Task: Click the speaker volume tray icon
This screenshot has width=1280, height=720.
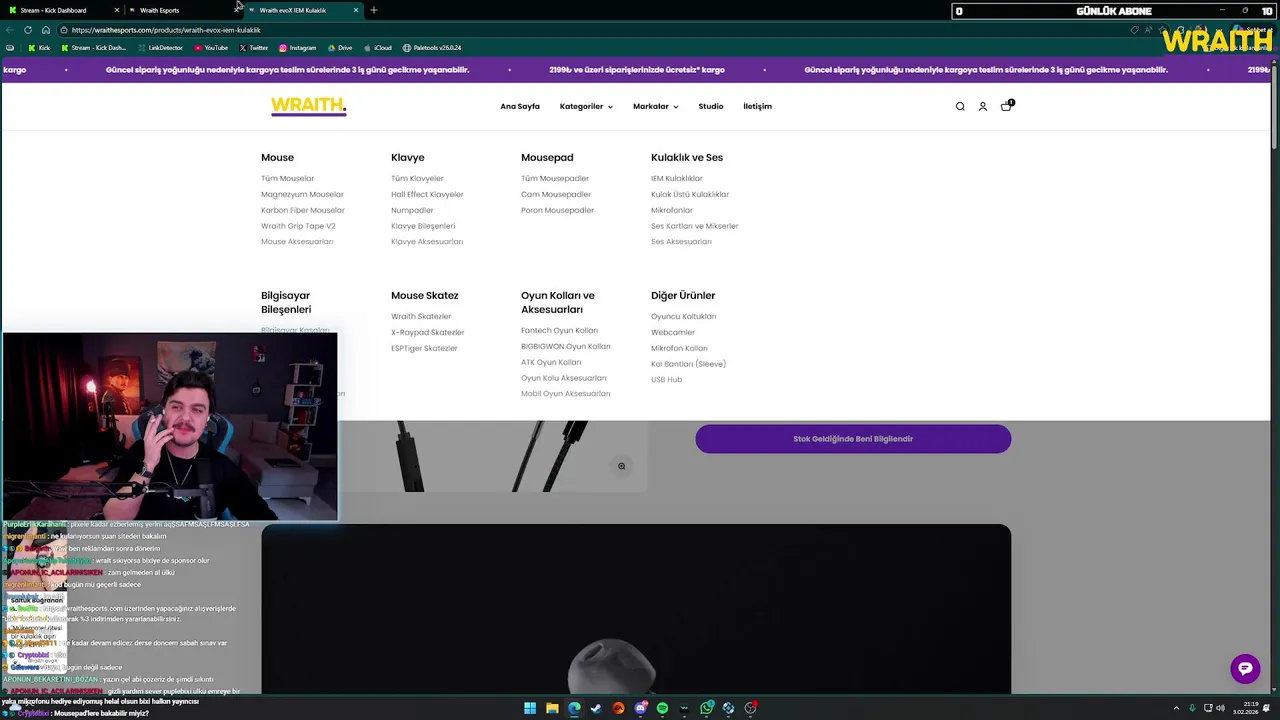Action: tap(1221, 708)
